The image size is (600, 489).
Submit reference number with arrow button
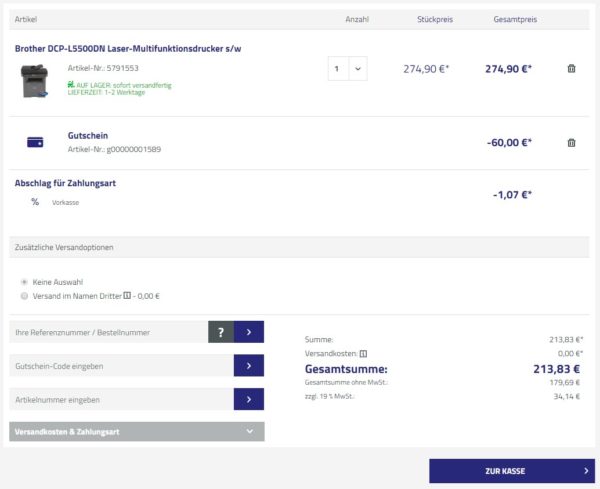coord(249,332)
